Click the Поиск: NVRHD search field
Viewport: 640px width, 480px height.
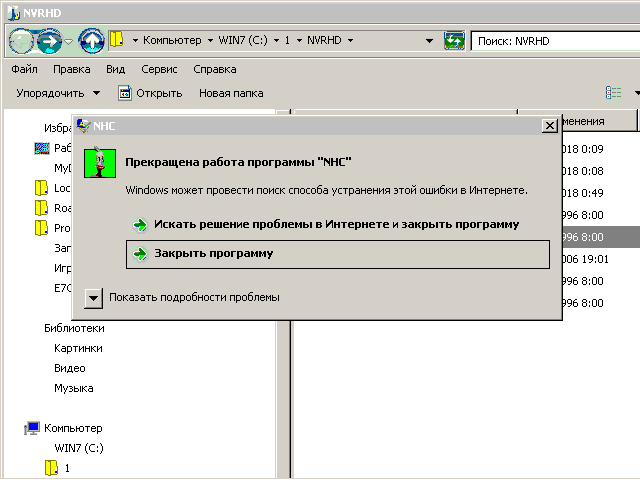click(555, 41)
